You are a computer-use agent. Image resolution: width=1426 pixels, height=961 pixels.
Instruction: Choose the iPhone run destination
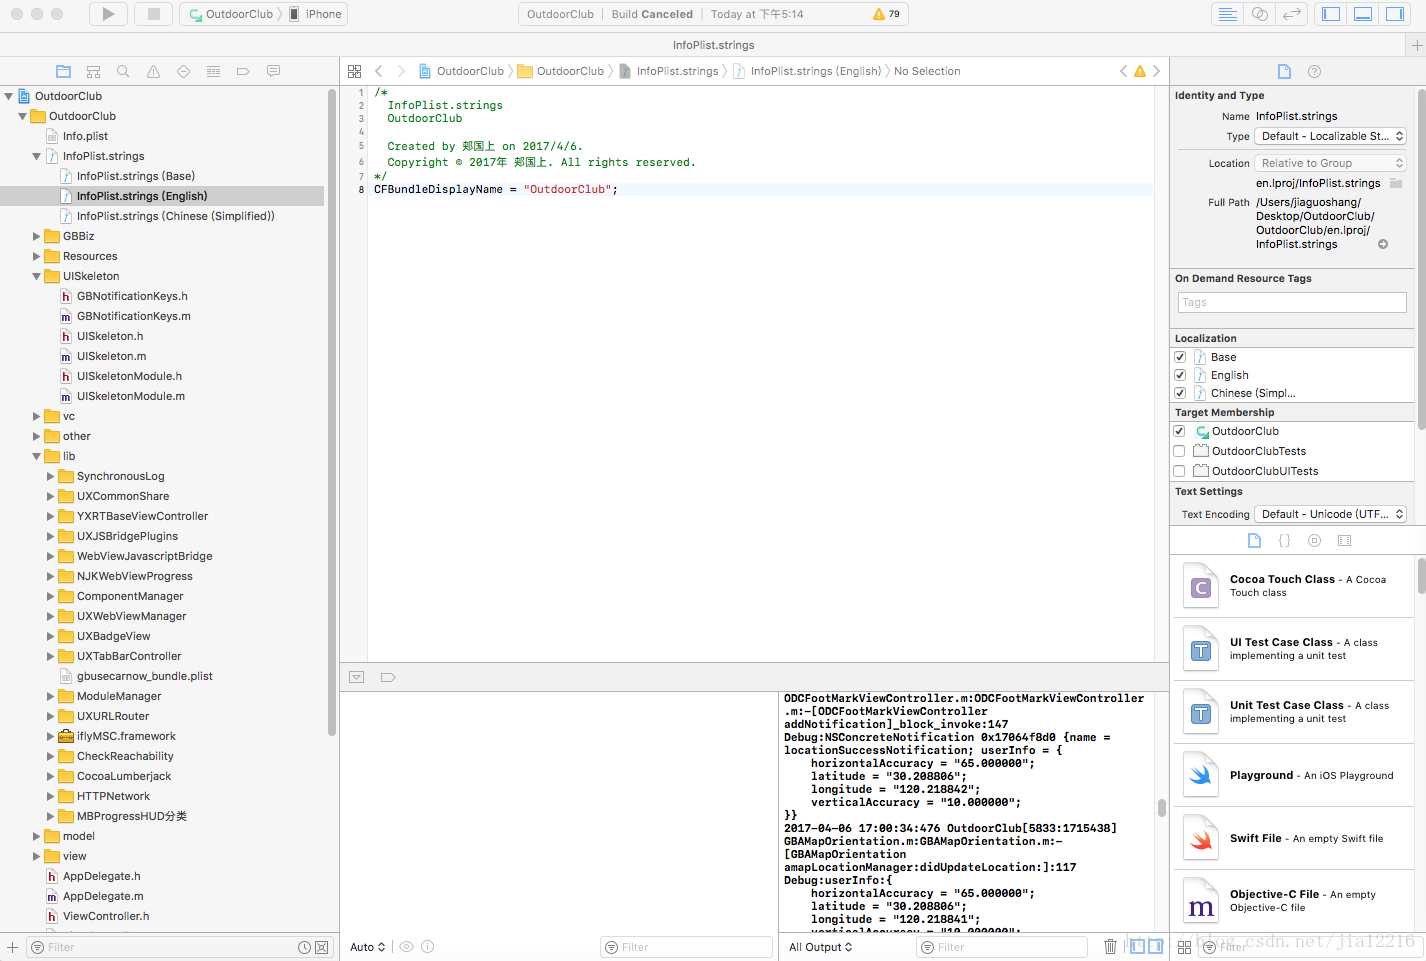(316, 14)
